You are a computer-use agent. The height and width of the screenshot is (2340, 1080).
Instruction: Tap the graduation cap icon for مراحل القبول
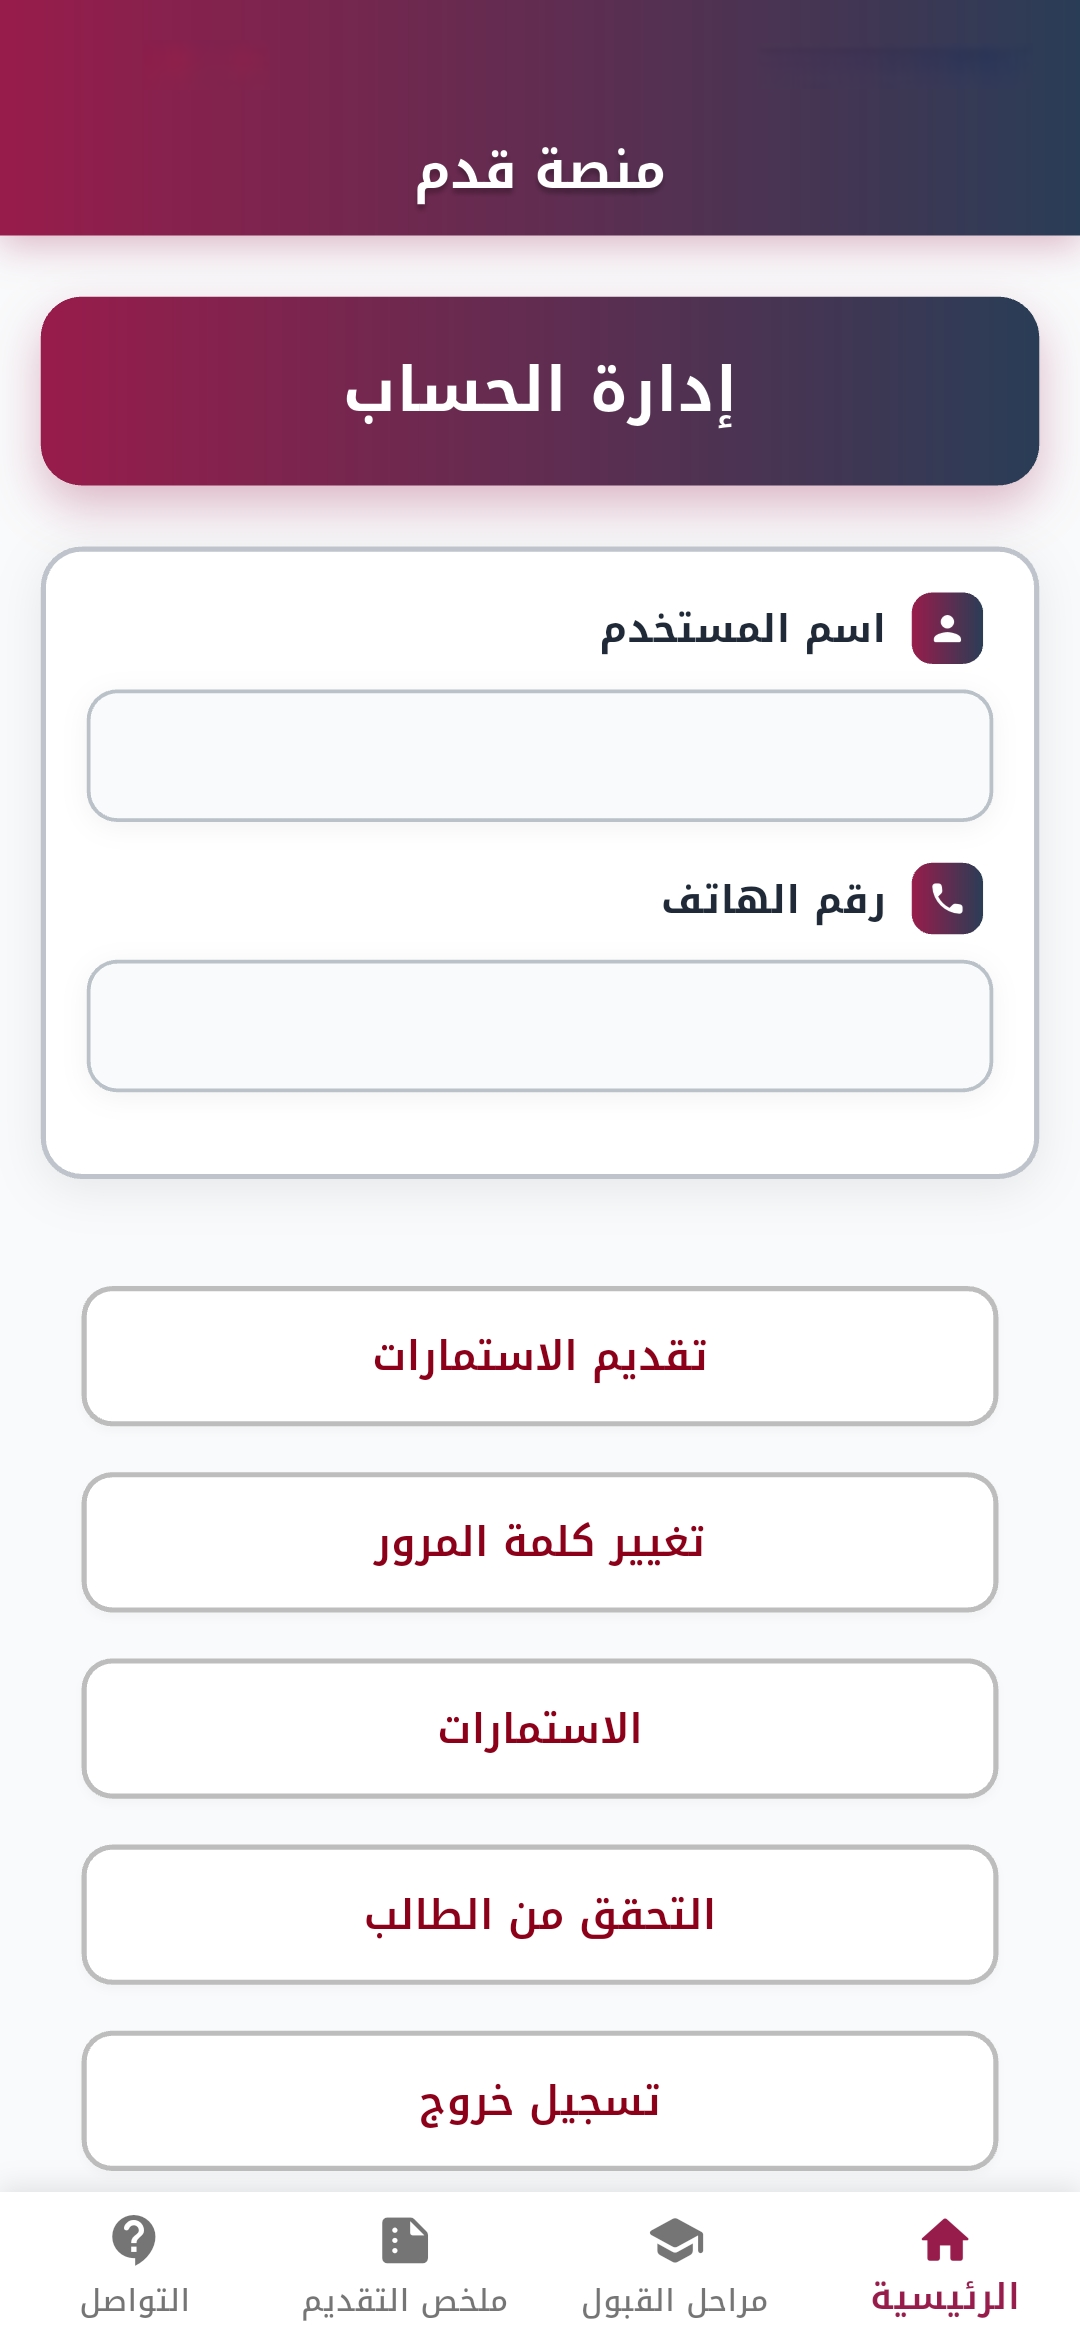point(675,2239)
